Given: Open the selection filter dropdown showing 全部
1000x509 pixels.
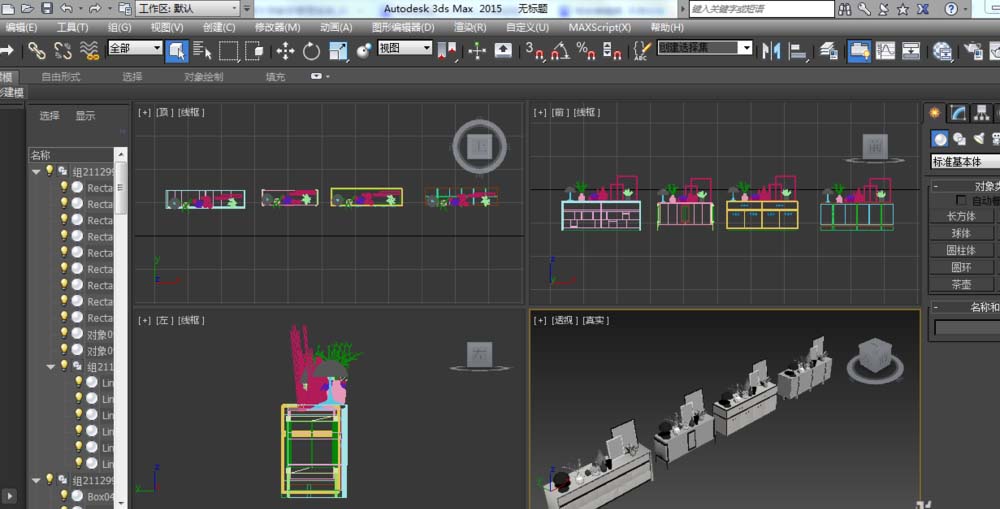Looking at the screenshot, I should 135,48.
